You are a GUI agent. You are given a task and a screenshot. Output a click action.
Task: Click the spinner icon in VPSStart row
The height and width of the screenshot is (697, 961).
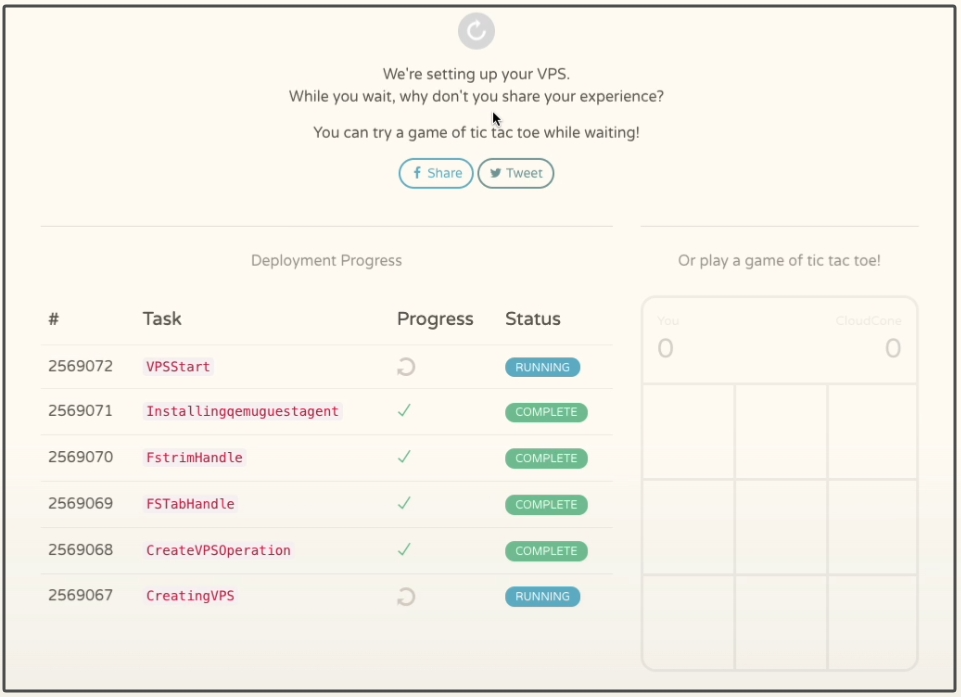(x=406, y=367)
